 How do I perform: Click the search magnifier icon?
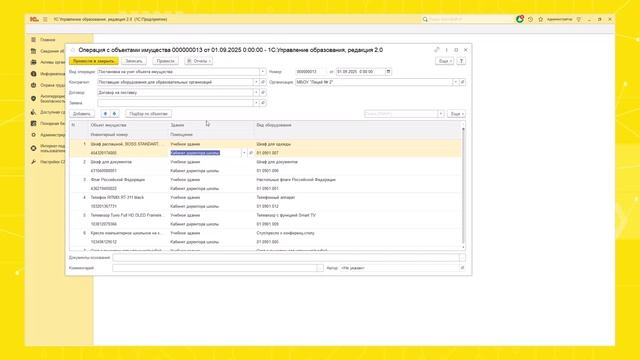tap(425, 19)
